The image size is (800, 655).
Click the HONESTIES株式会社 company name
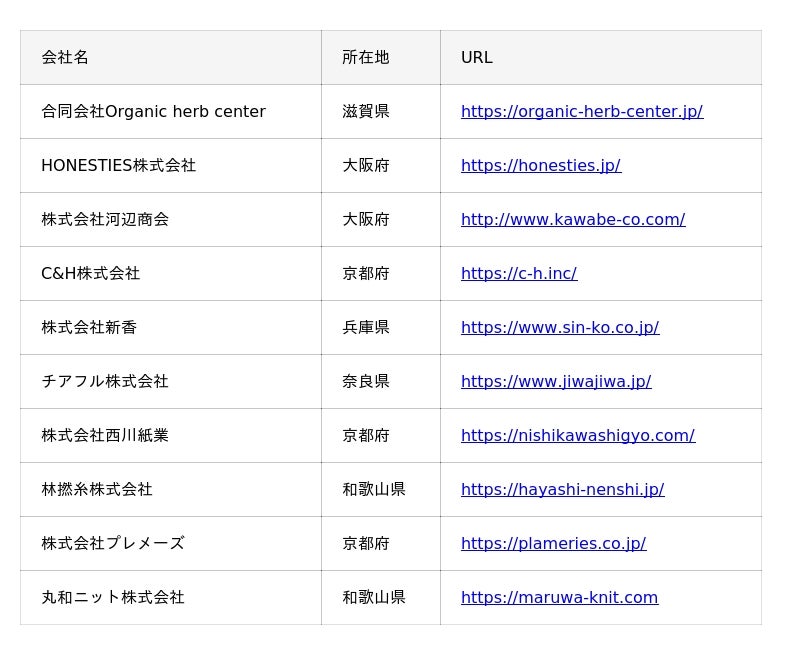[118, 166]
